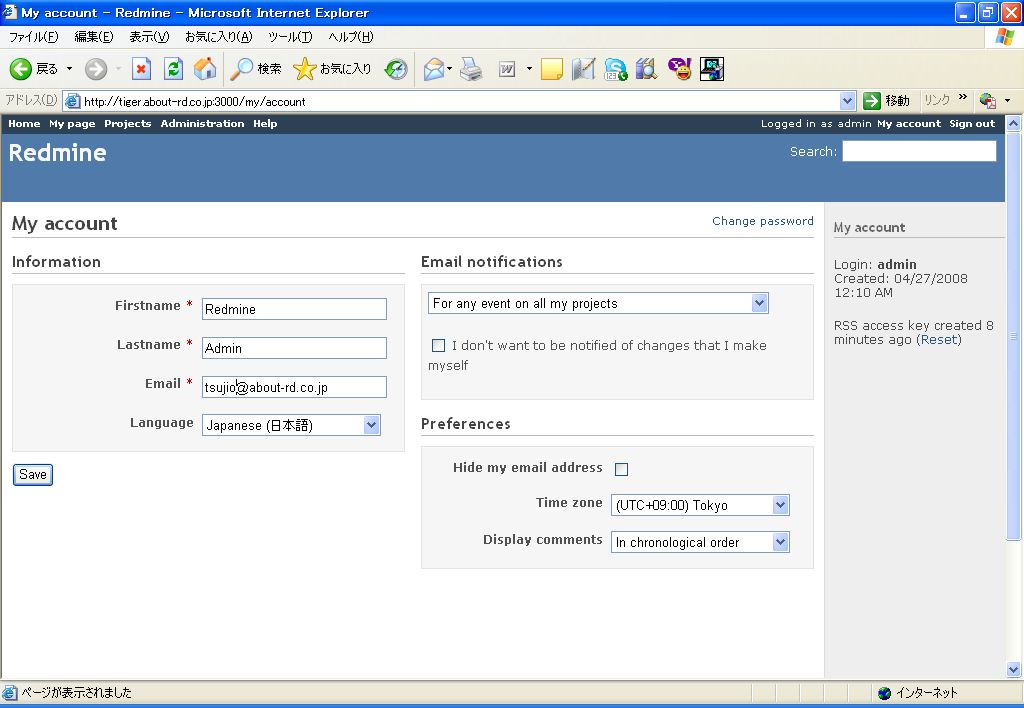Screen dimensions: 1024x708
Task: Open the 編集(E) menu
Action: tap(93, 37)
